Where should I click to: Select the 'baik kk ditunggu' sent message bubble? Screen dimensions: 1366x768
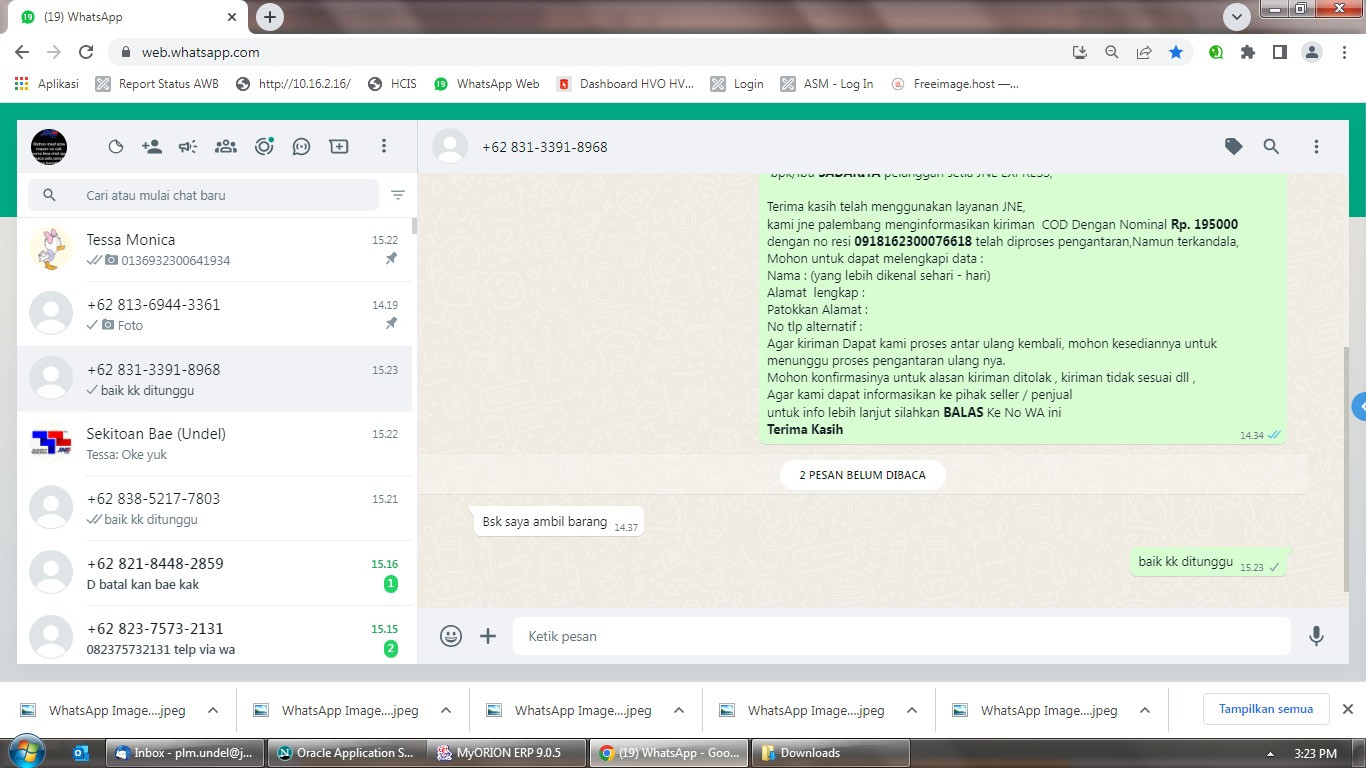pyautogui.click(x=1209, y=562)
